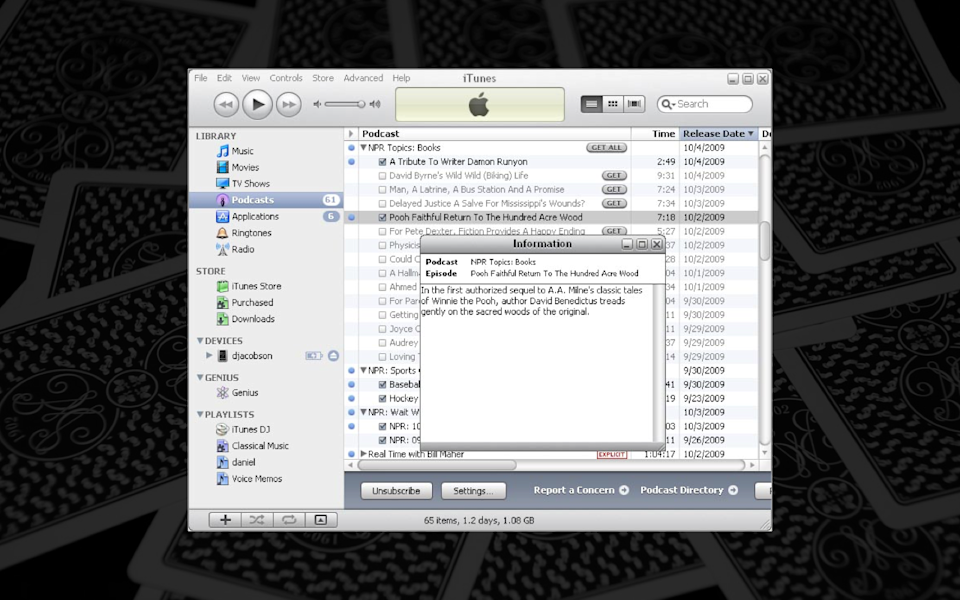960x600 pixels.
Task: Switch to grid view
Action: tap(612, 104)
